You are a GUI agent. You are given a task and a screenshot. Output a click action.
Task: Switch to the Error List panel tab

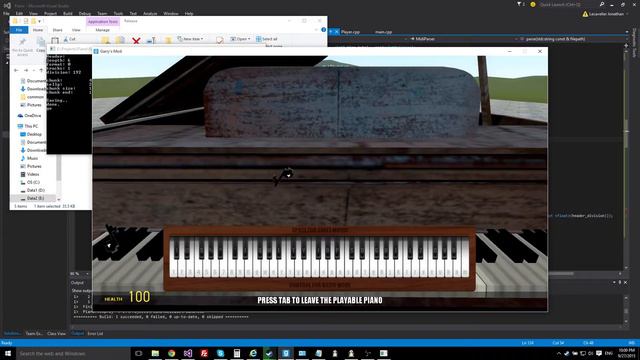coord(96,334)
